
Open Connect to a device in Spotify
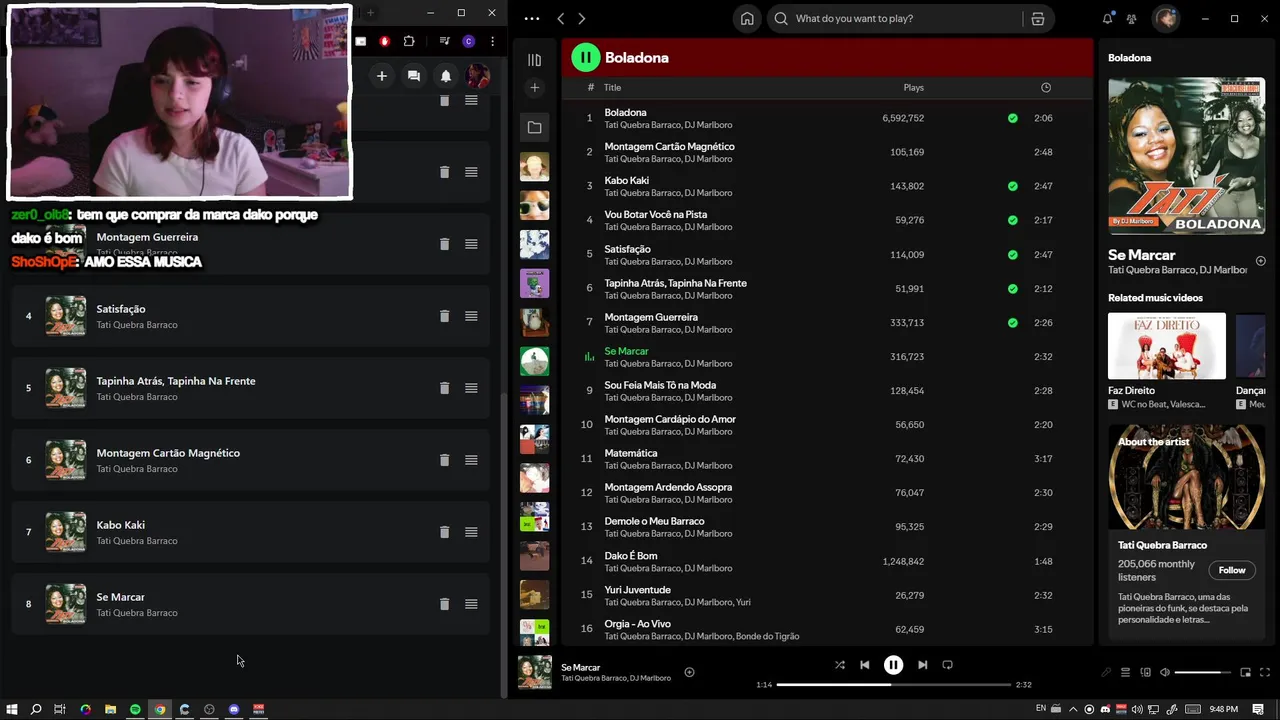click(x=1146, y=672)
